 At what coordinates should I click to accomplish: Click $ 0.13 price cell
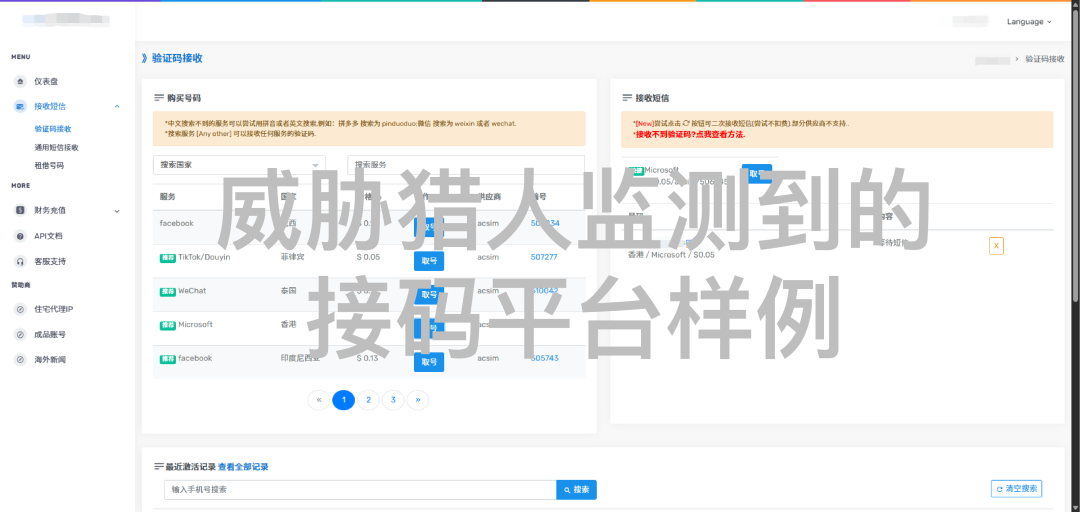coord(367,358)
